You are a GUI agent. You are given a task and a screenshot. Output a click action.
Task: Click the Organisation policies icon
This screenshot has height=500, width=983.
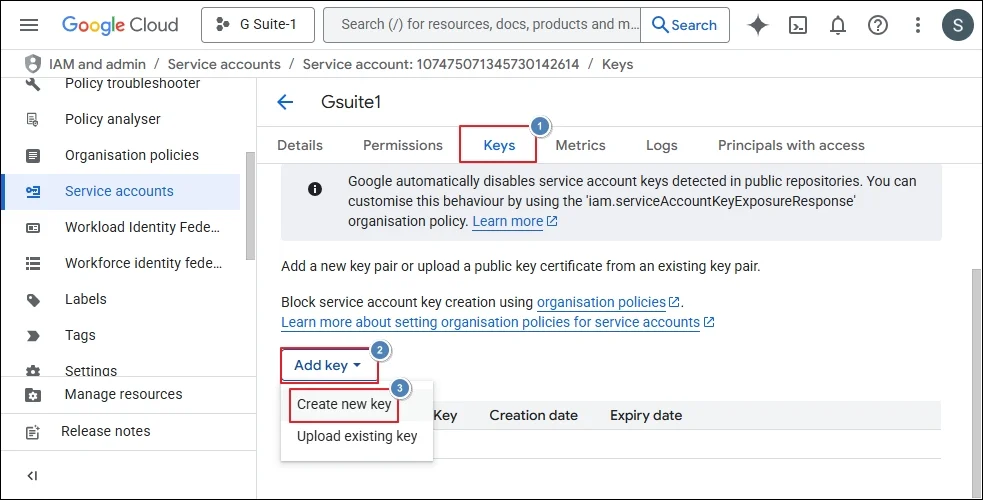[33, 155]
